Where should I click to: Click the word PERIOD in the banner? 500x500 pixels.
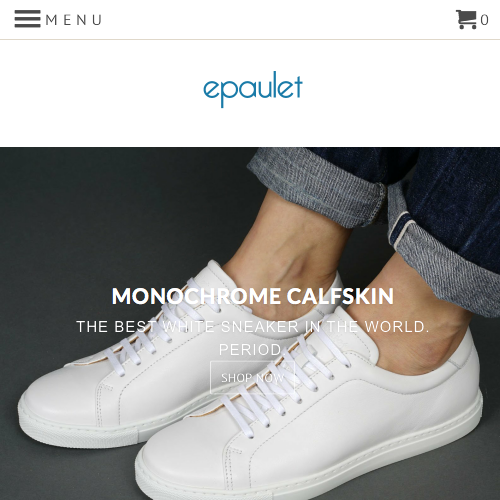[250, 350]
